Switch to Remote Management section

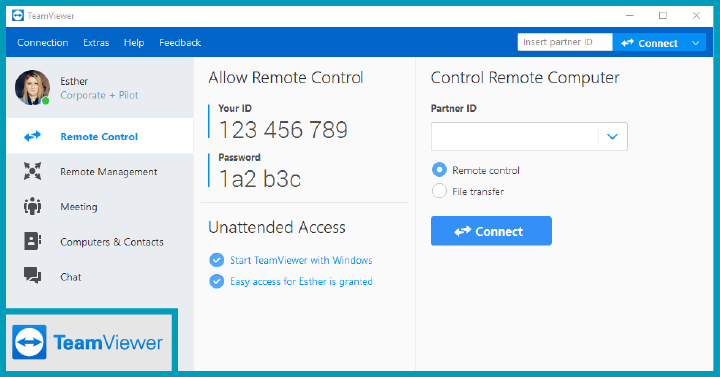[100, 171]
